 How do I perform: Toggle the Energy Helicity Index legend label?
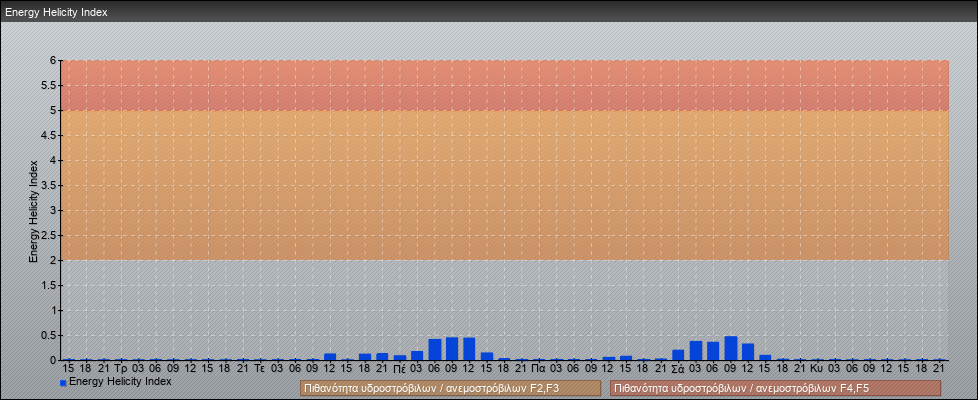click(120, 381)
